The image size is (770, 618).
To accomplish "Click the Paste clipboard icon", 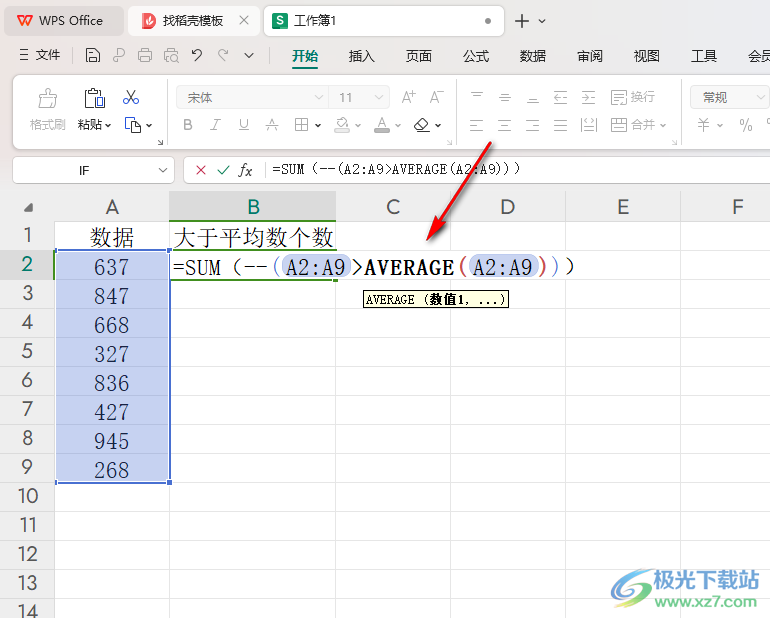I will (x=94, y=98).
